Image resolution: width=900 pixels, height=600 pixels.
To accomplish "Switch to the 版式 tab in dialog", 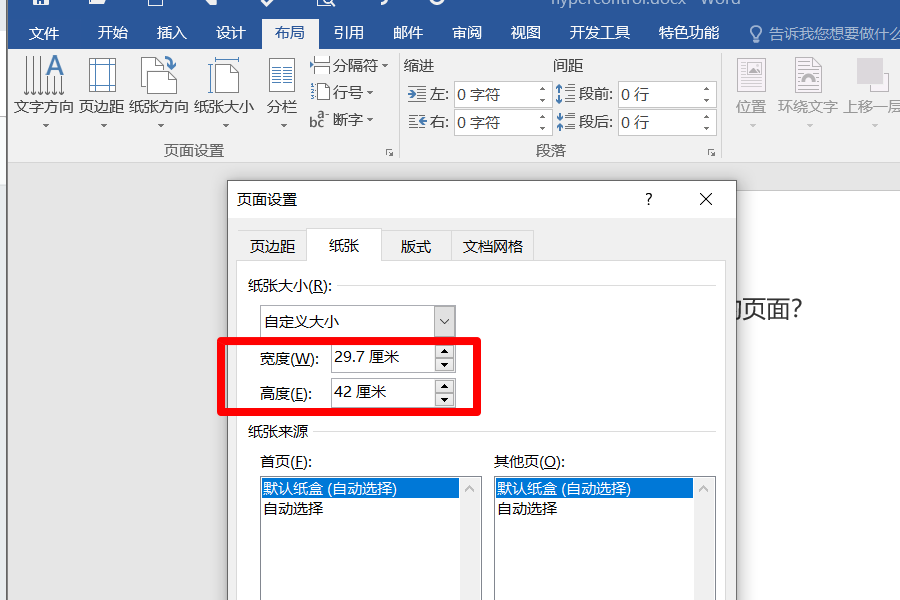I will tap(416, 245).
